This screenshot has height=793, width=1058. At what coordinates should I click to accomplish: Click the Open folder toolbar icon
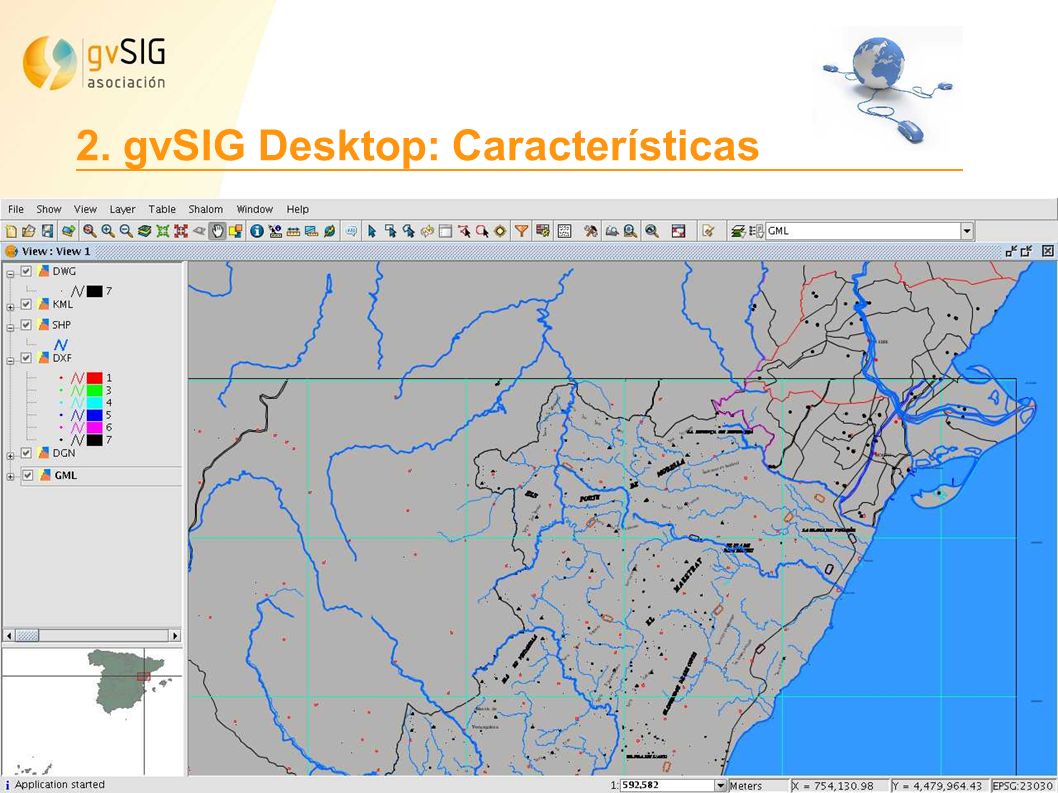pyautogui.click(x=28, y=231)
